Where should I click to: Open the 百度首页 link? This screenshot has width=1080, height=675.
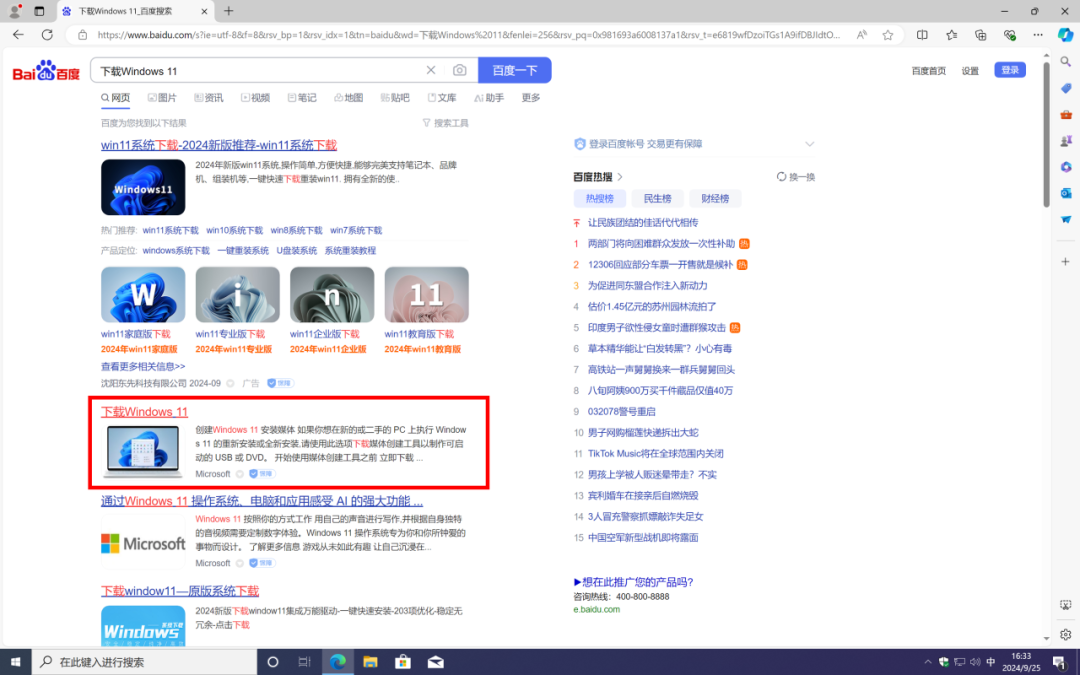928,71
